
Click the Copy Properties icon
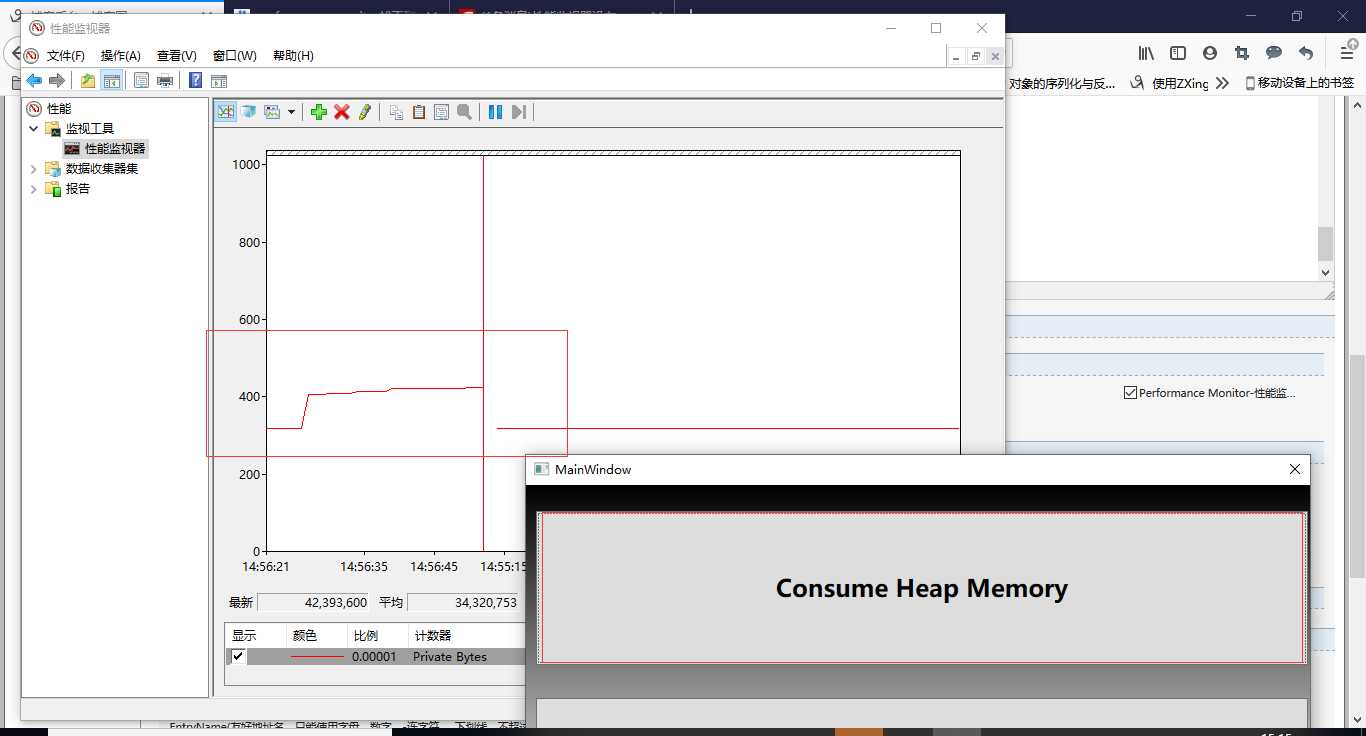point(396,112)
